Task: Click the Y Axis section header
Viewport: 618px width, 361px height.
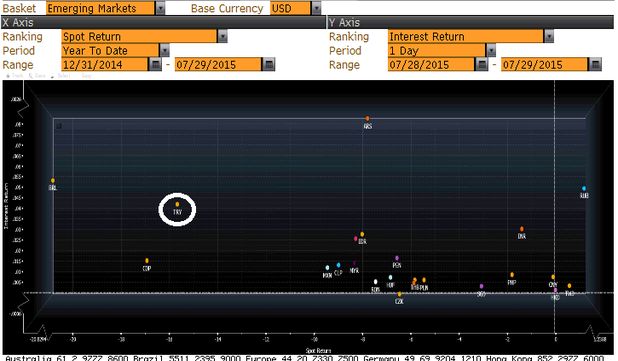Action: 470,22
